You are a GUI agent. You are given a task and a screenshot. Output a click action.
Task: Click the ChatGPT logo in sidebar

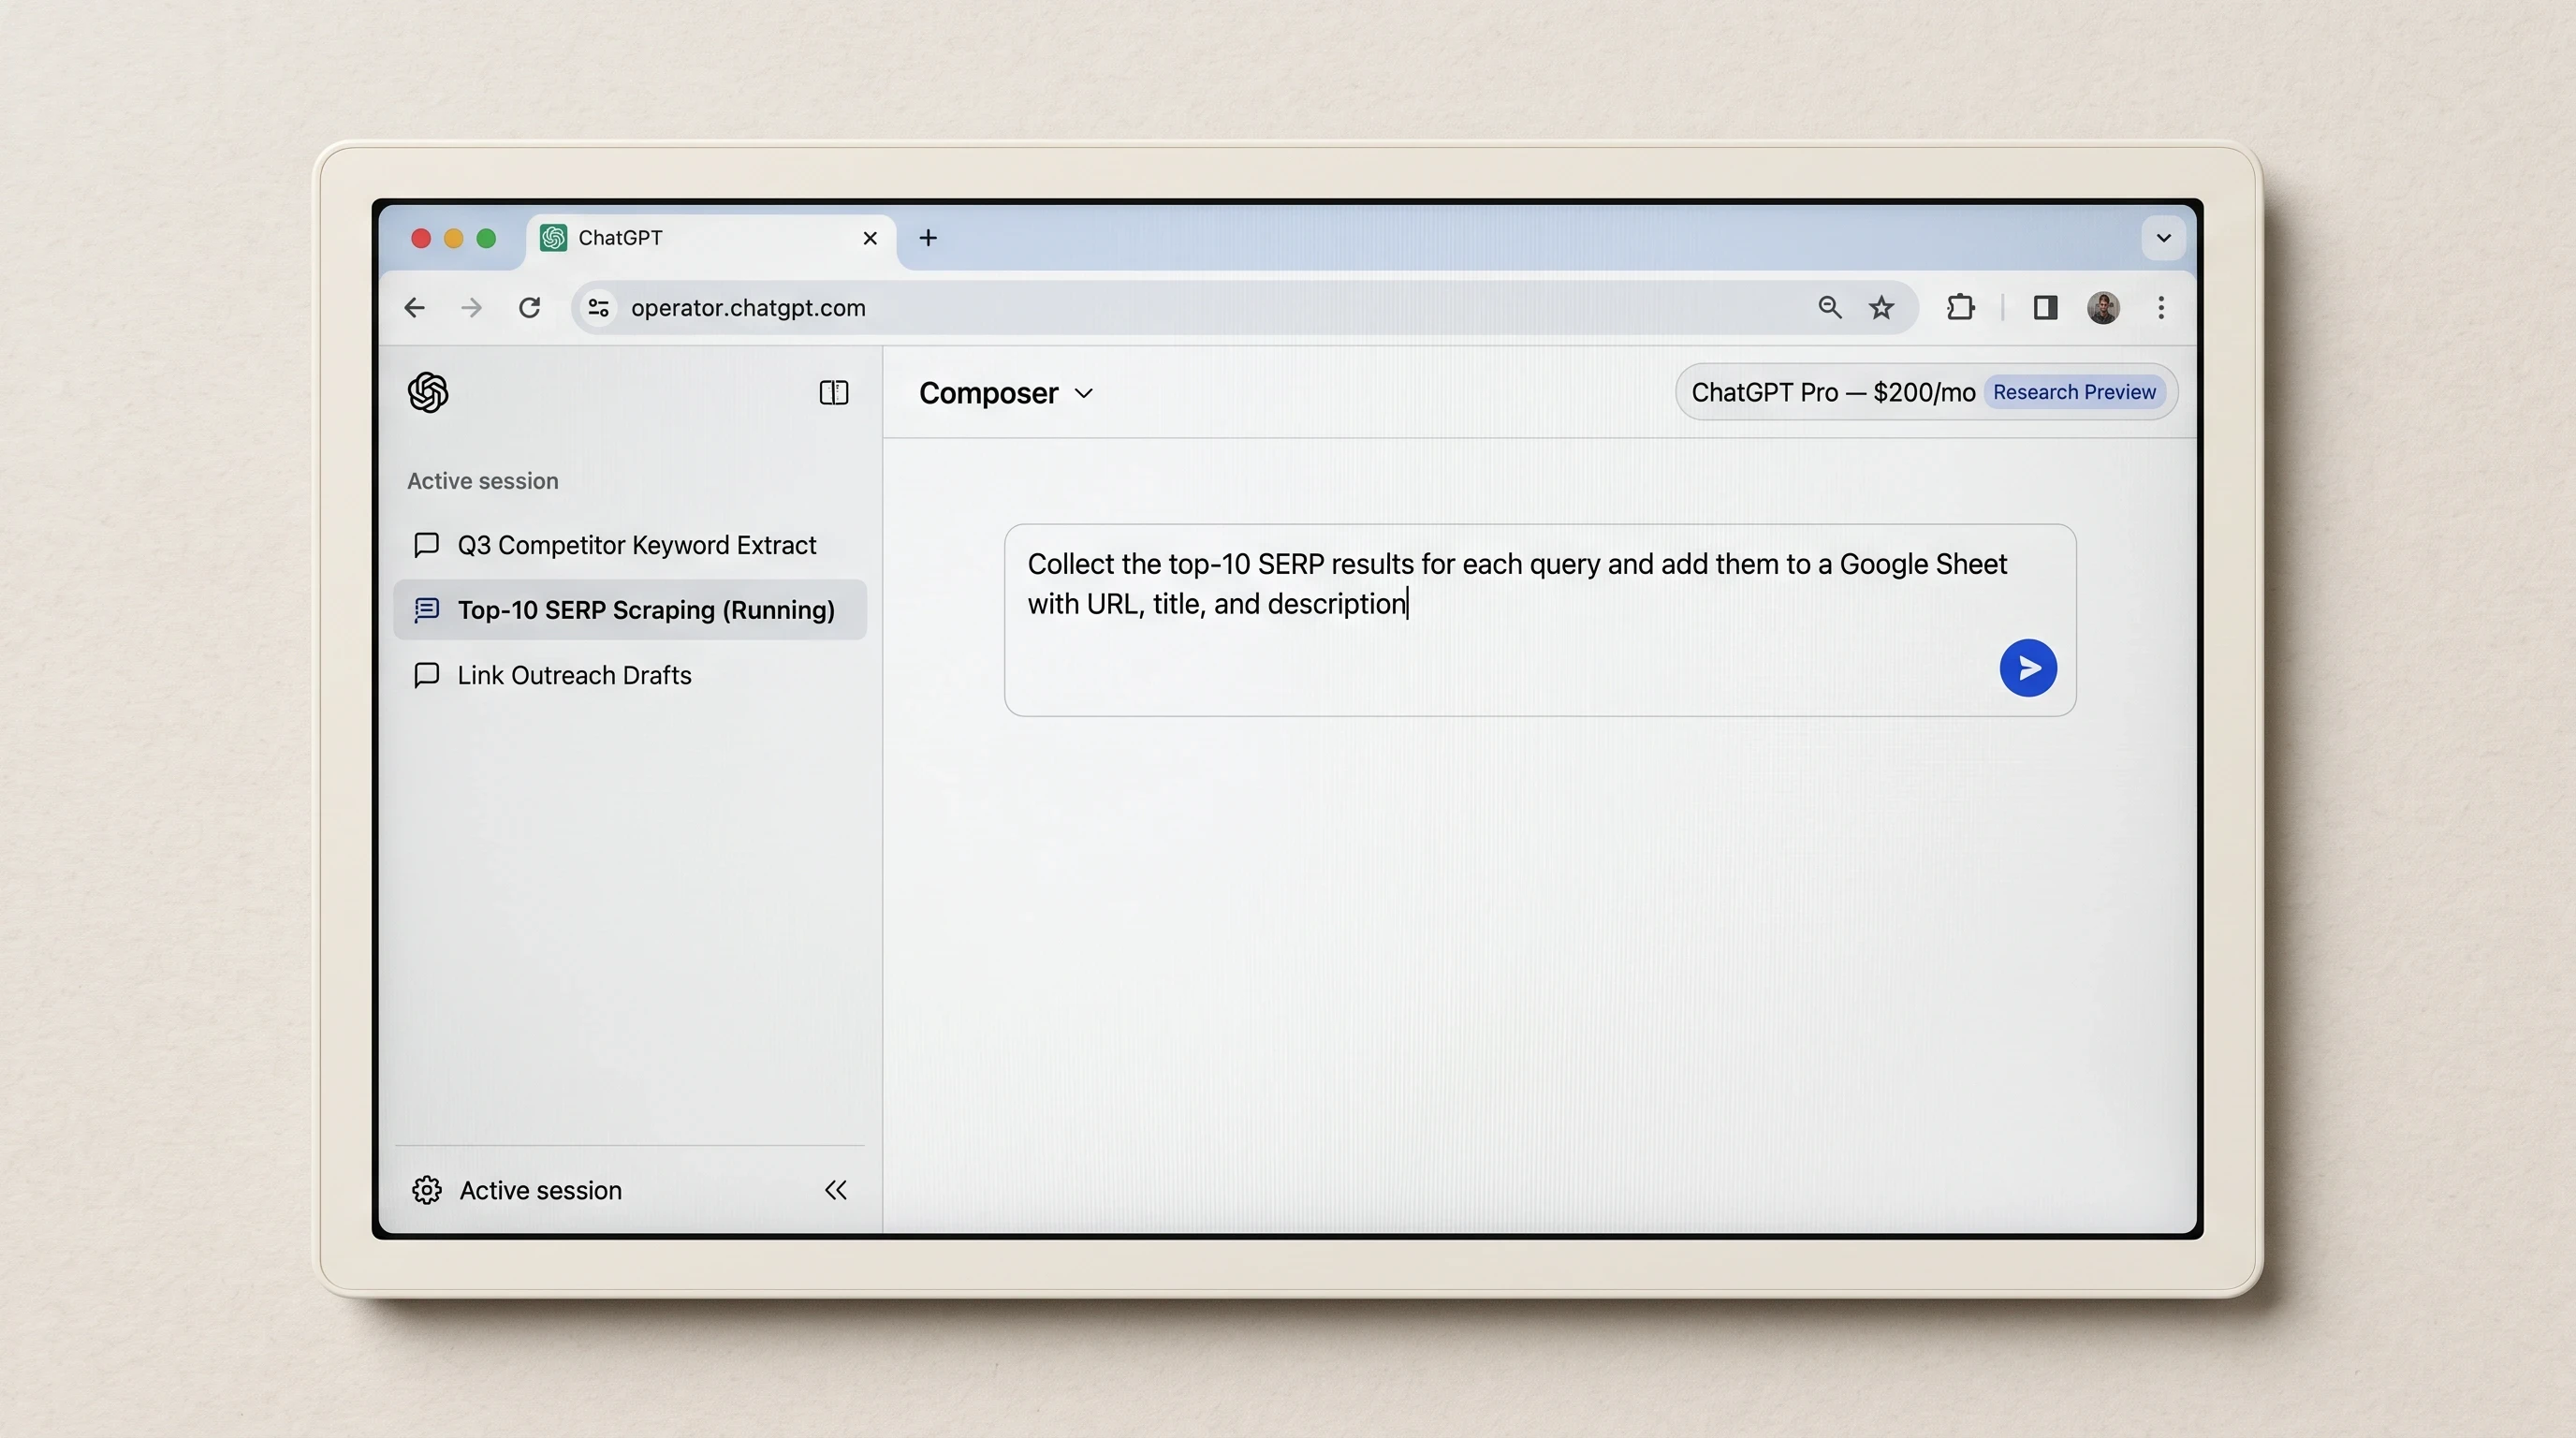pos(428,392)
